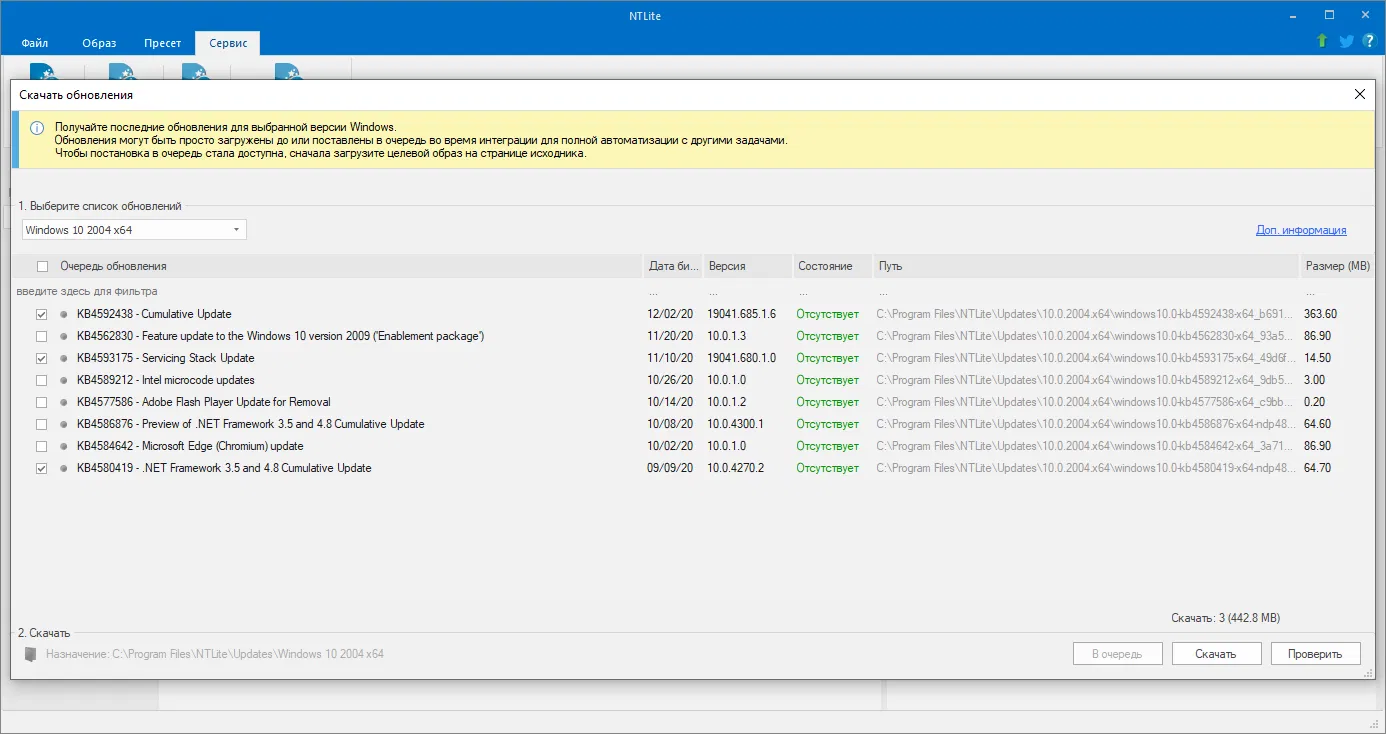The height and width of the screenshot is (734, 1386).
Task: Click the info icon in the yellow banner
Action: (37, 128)
